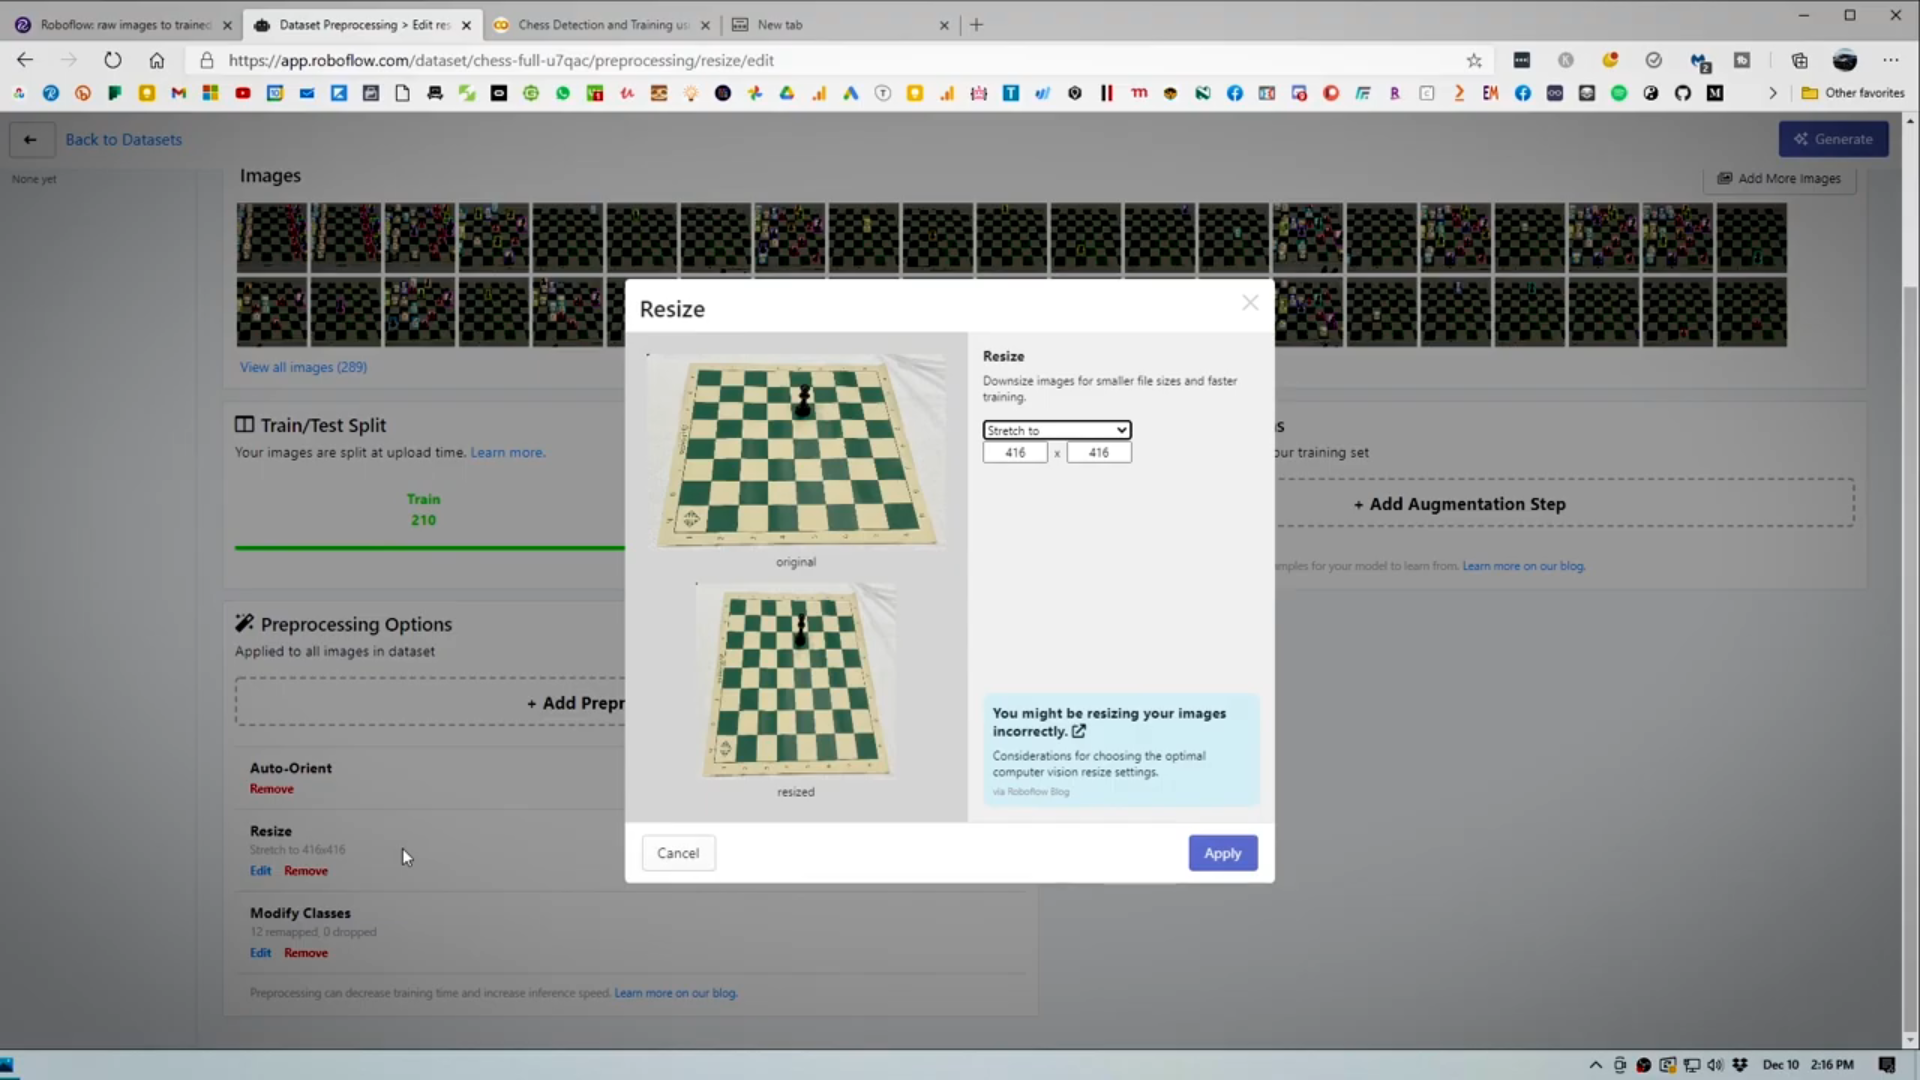1920x1080 pixels.
Task: Open the browser Collections icon
Action: (1799, 60)
